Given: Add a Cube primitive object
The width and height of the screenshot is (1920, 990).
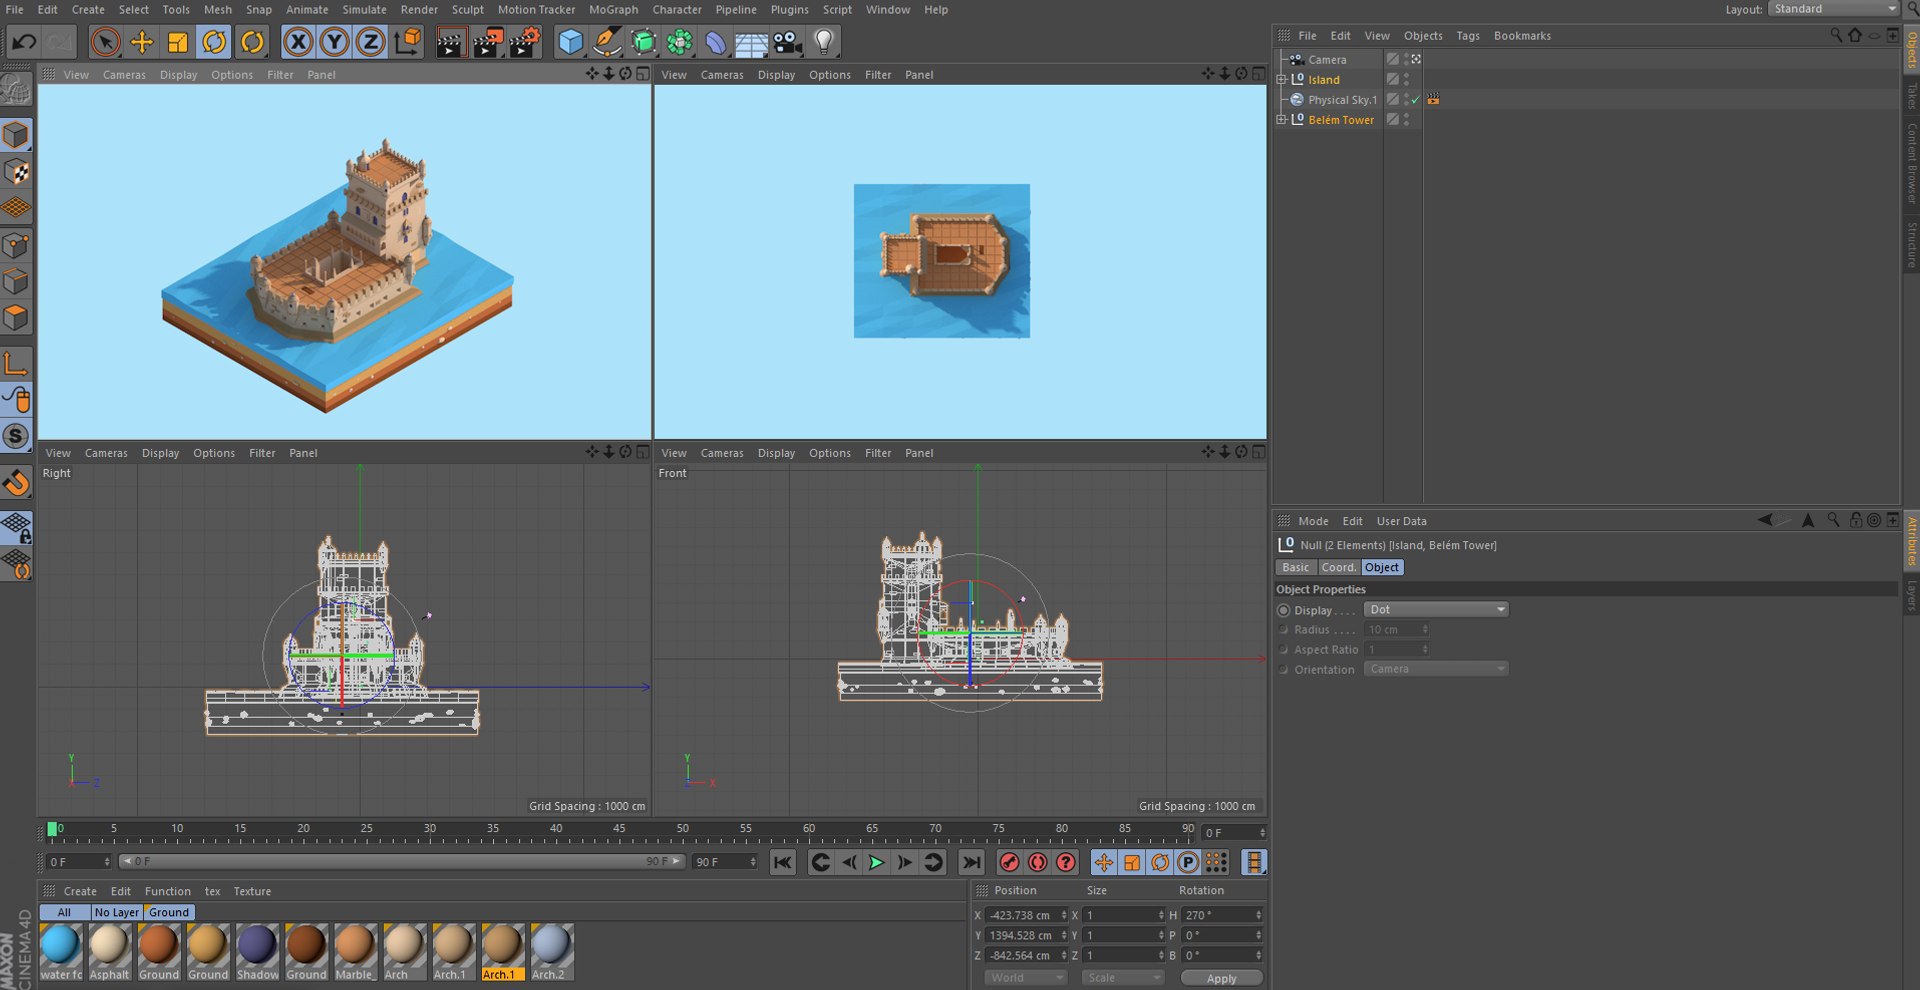Looking at the screenshot, I should 570,42.
